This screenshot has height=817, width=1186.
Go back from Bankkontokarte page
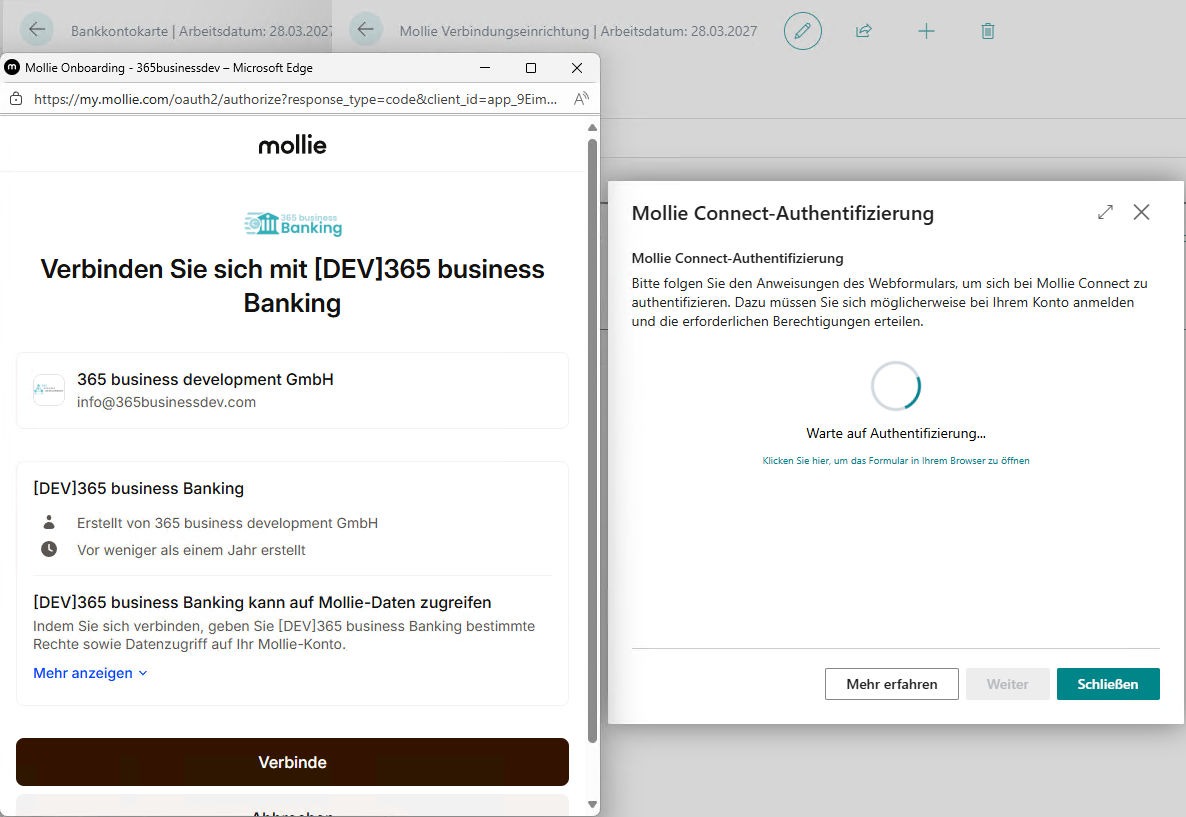pyautogui.click(x=37, y=30)
